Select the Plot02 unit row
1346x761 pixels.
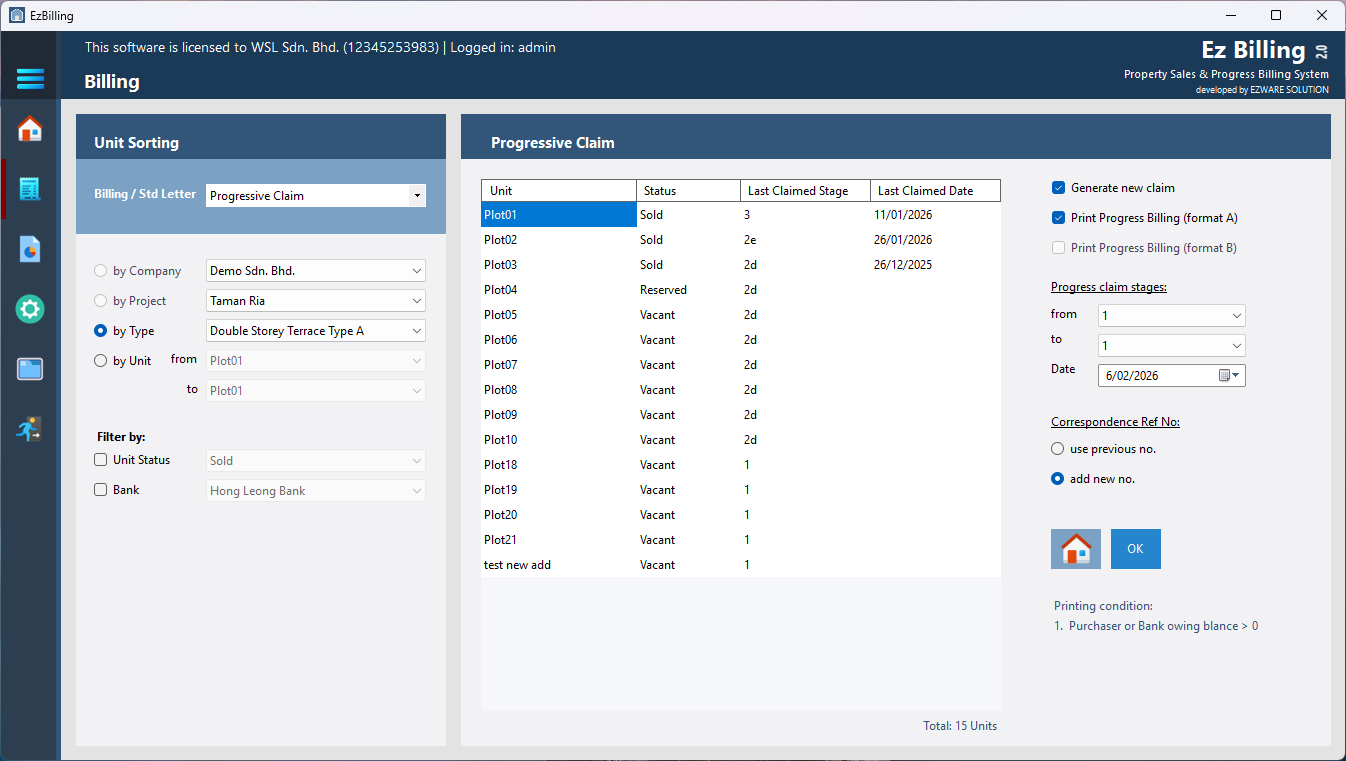pos(741,240)
